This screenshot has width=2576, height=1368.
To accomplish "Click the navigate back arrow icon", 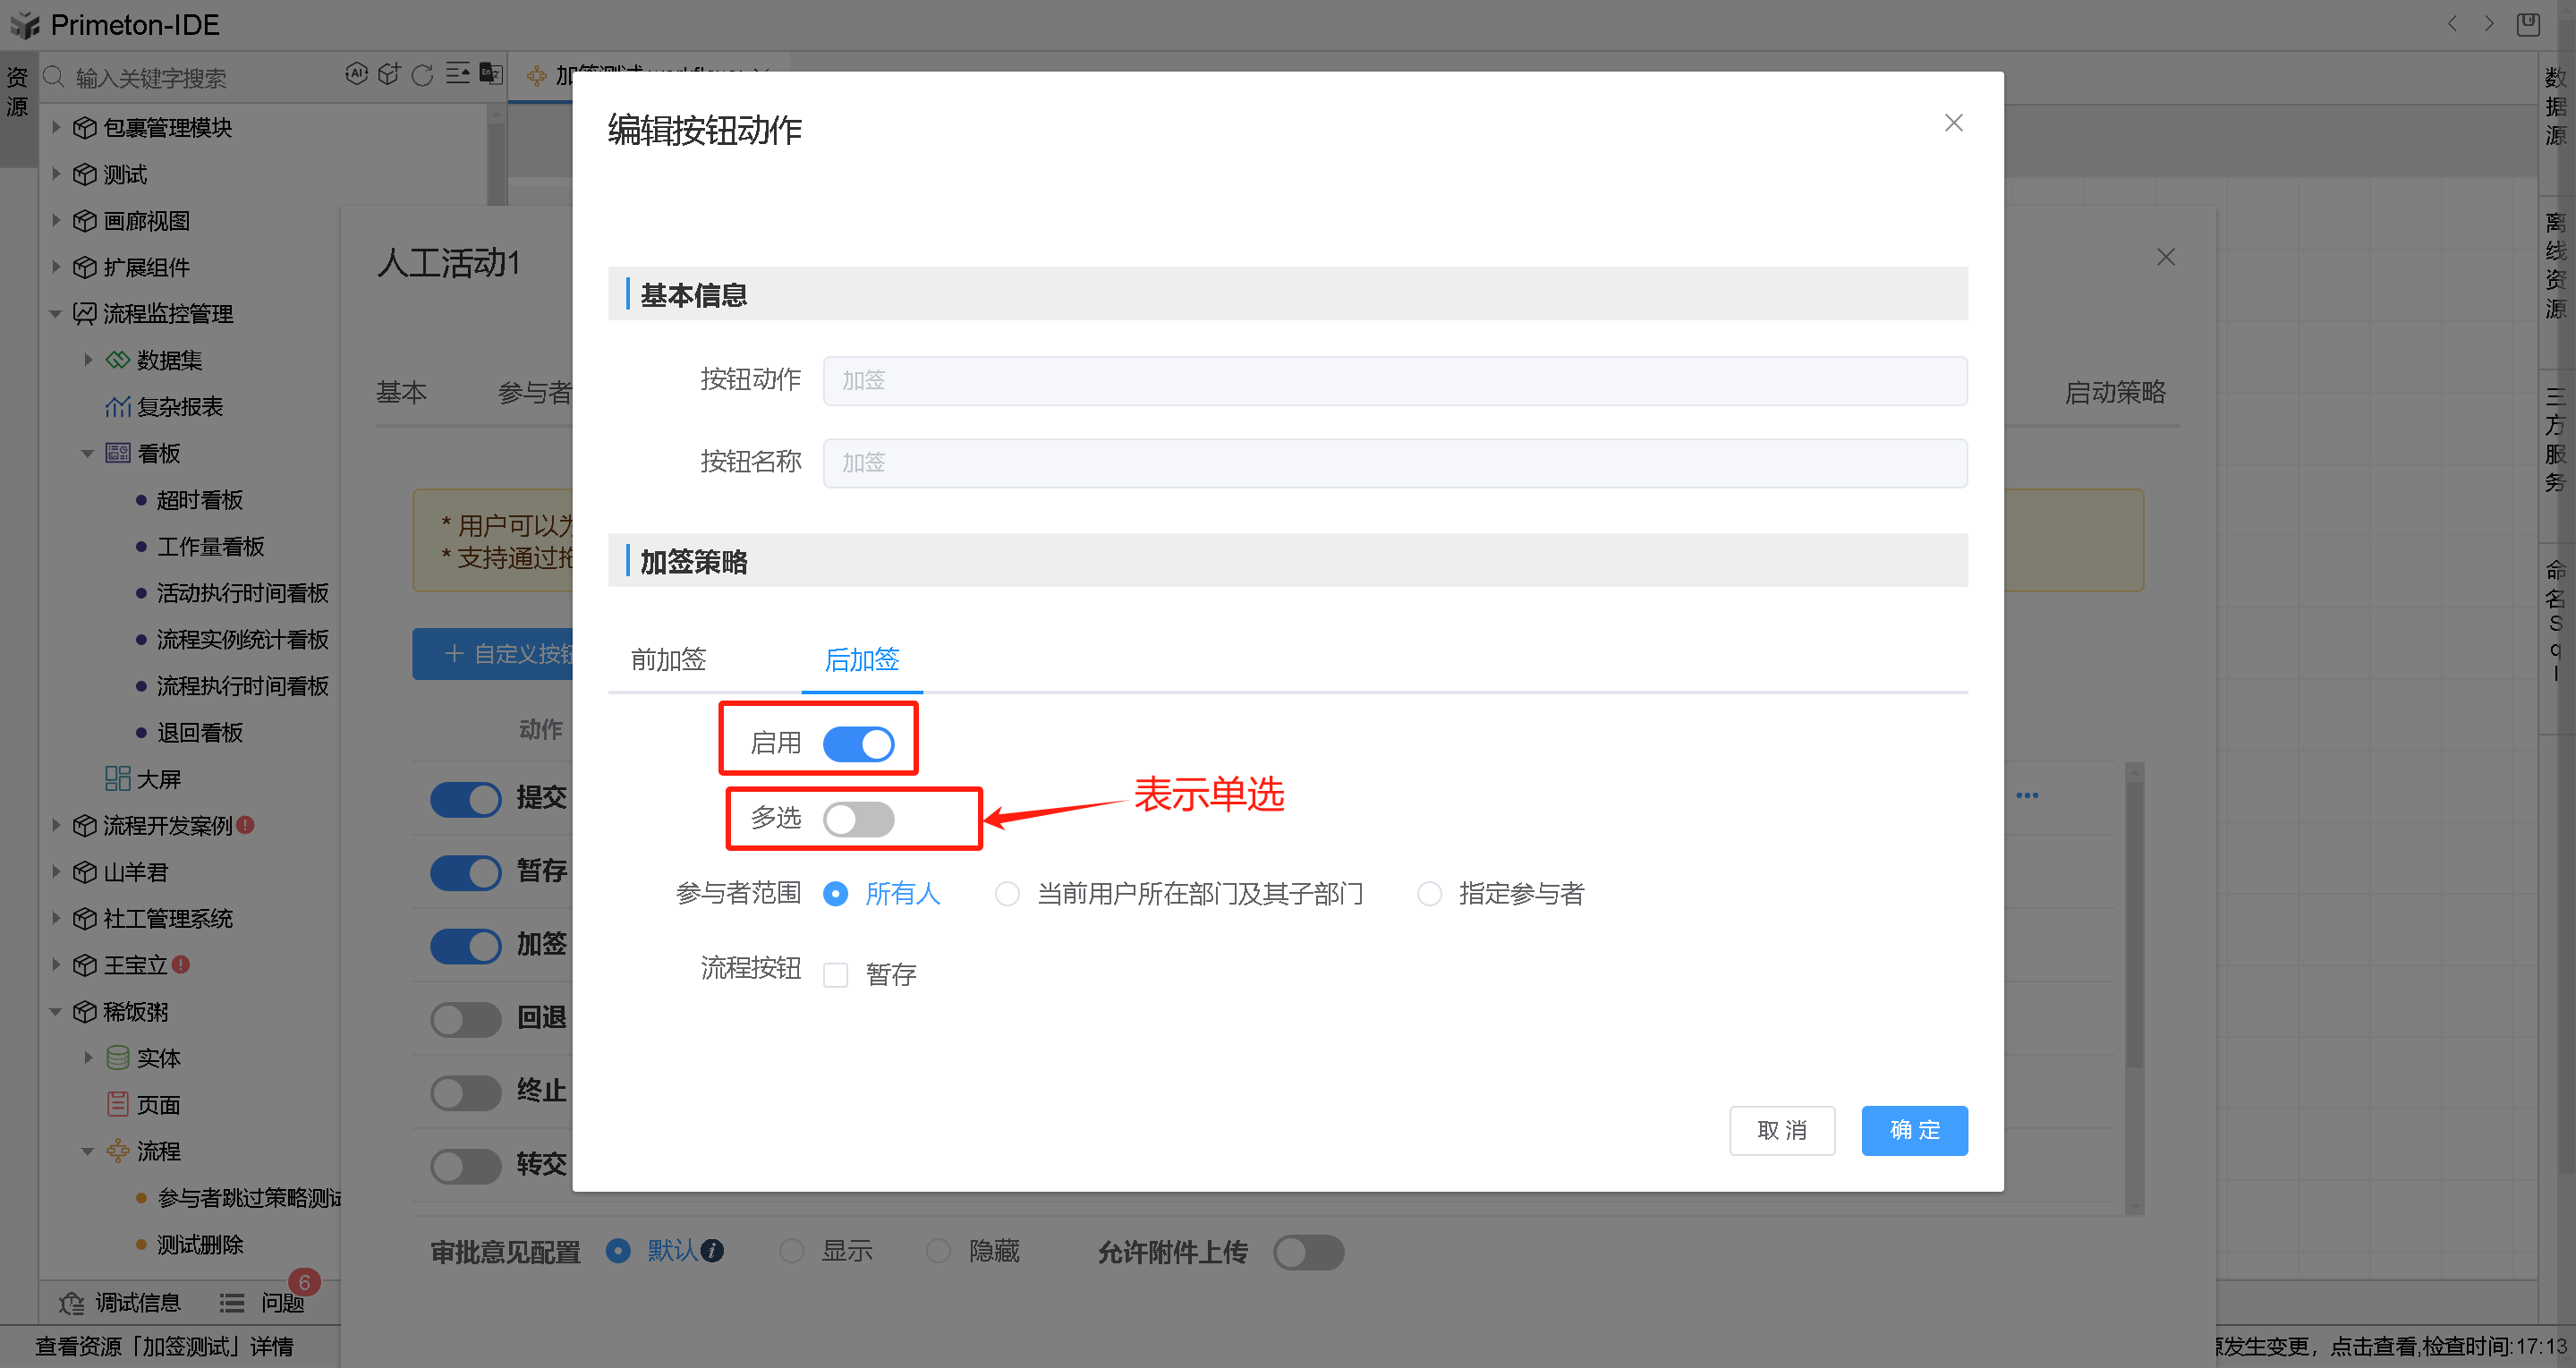I will point(2452,24).
